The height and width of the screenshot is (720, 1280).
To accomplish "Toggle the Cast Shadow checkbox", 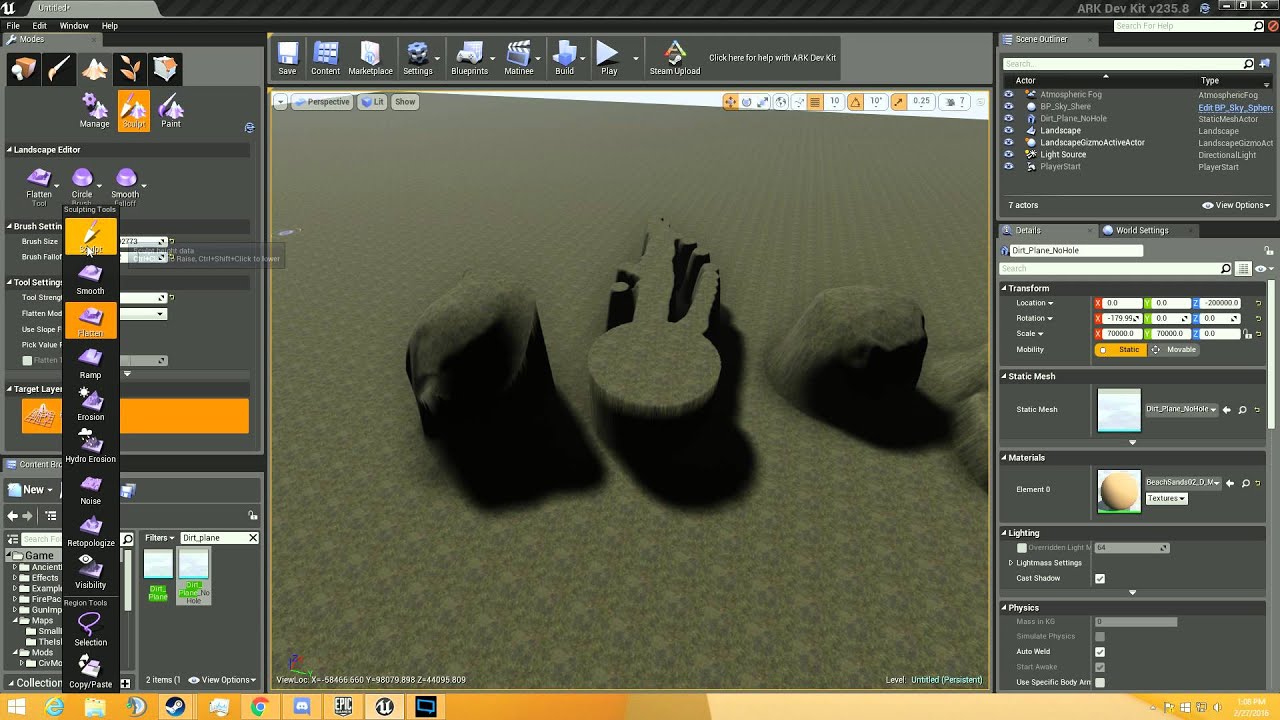I will tap(1100, 579).
